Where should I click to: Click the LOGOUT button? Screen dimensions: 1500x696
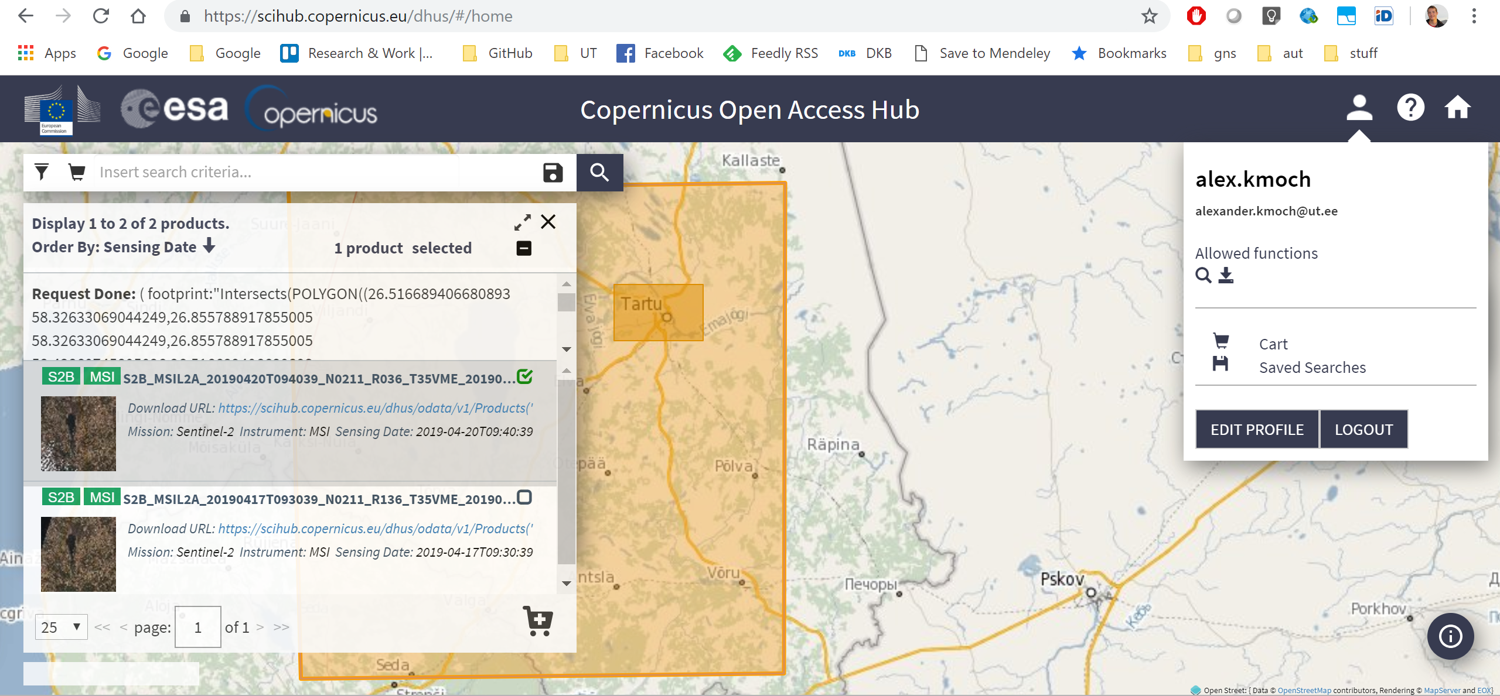[1363, 429]
